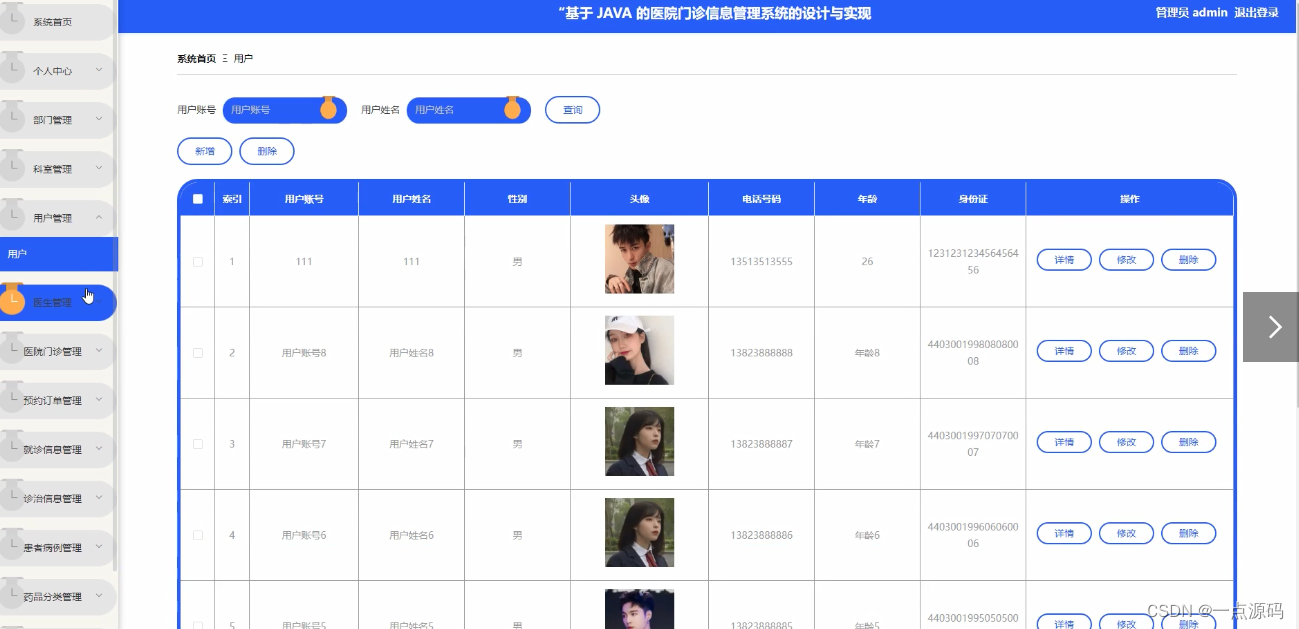Click 管理员 admin in header
The height and width of the screenshot is (629, 1299).
tap(1191, 13)
